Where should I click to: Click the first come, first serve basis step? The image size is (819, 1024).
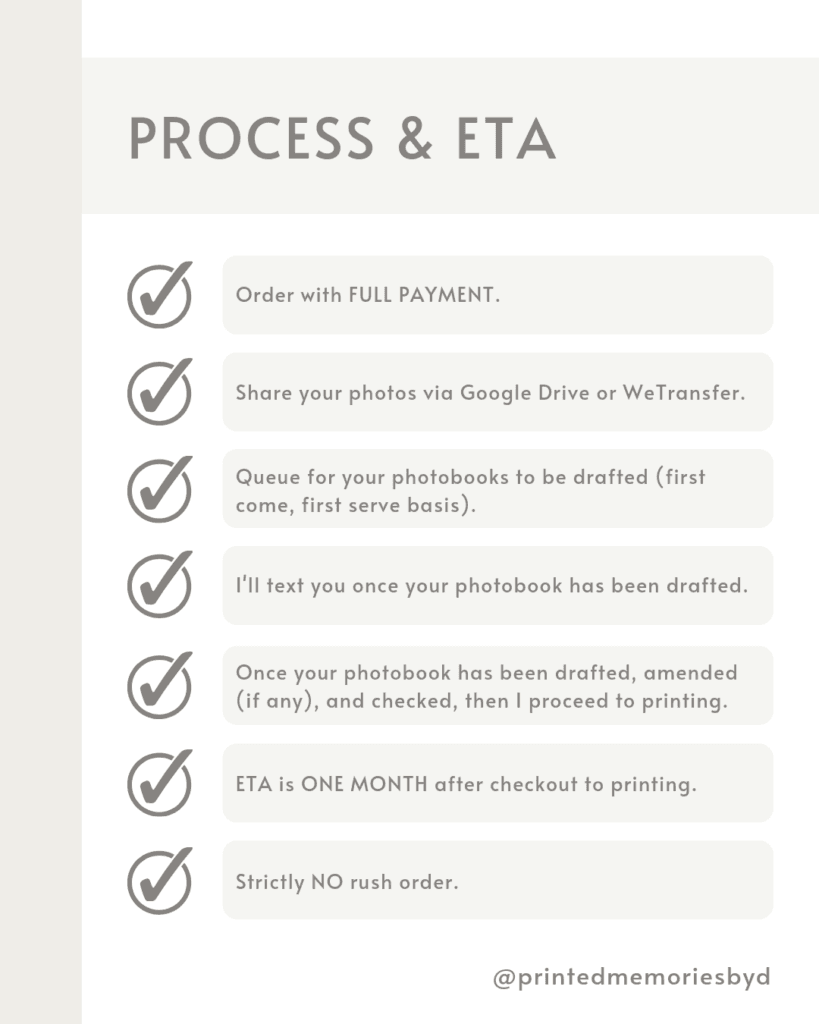click(497, 489)
